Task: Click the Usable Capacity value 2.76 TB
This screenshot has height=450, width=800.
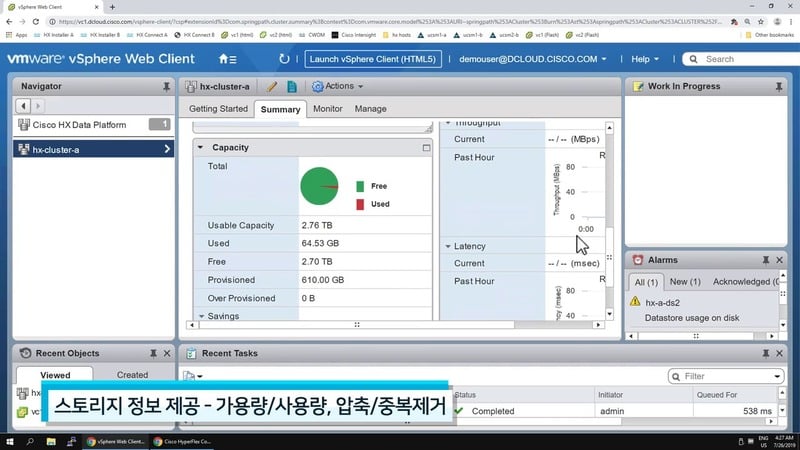Action: [316, 225]
